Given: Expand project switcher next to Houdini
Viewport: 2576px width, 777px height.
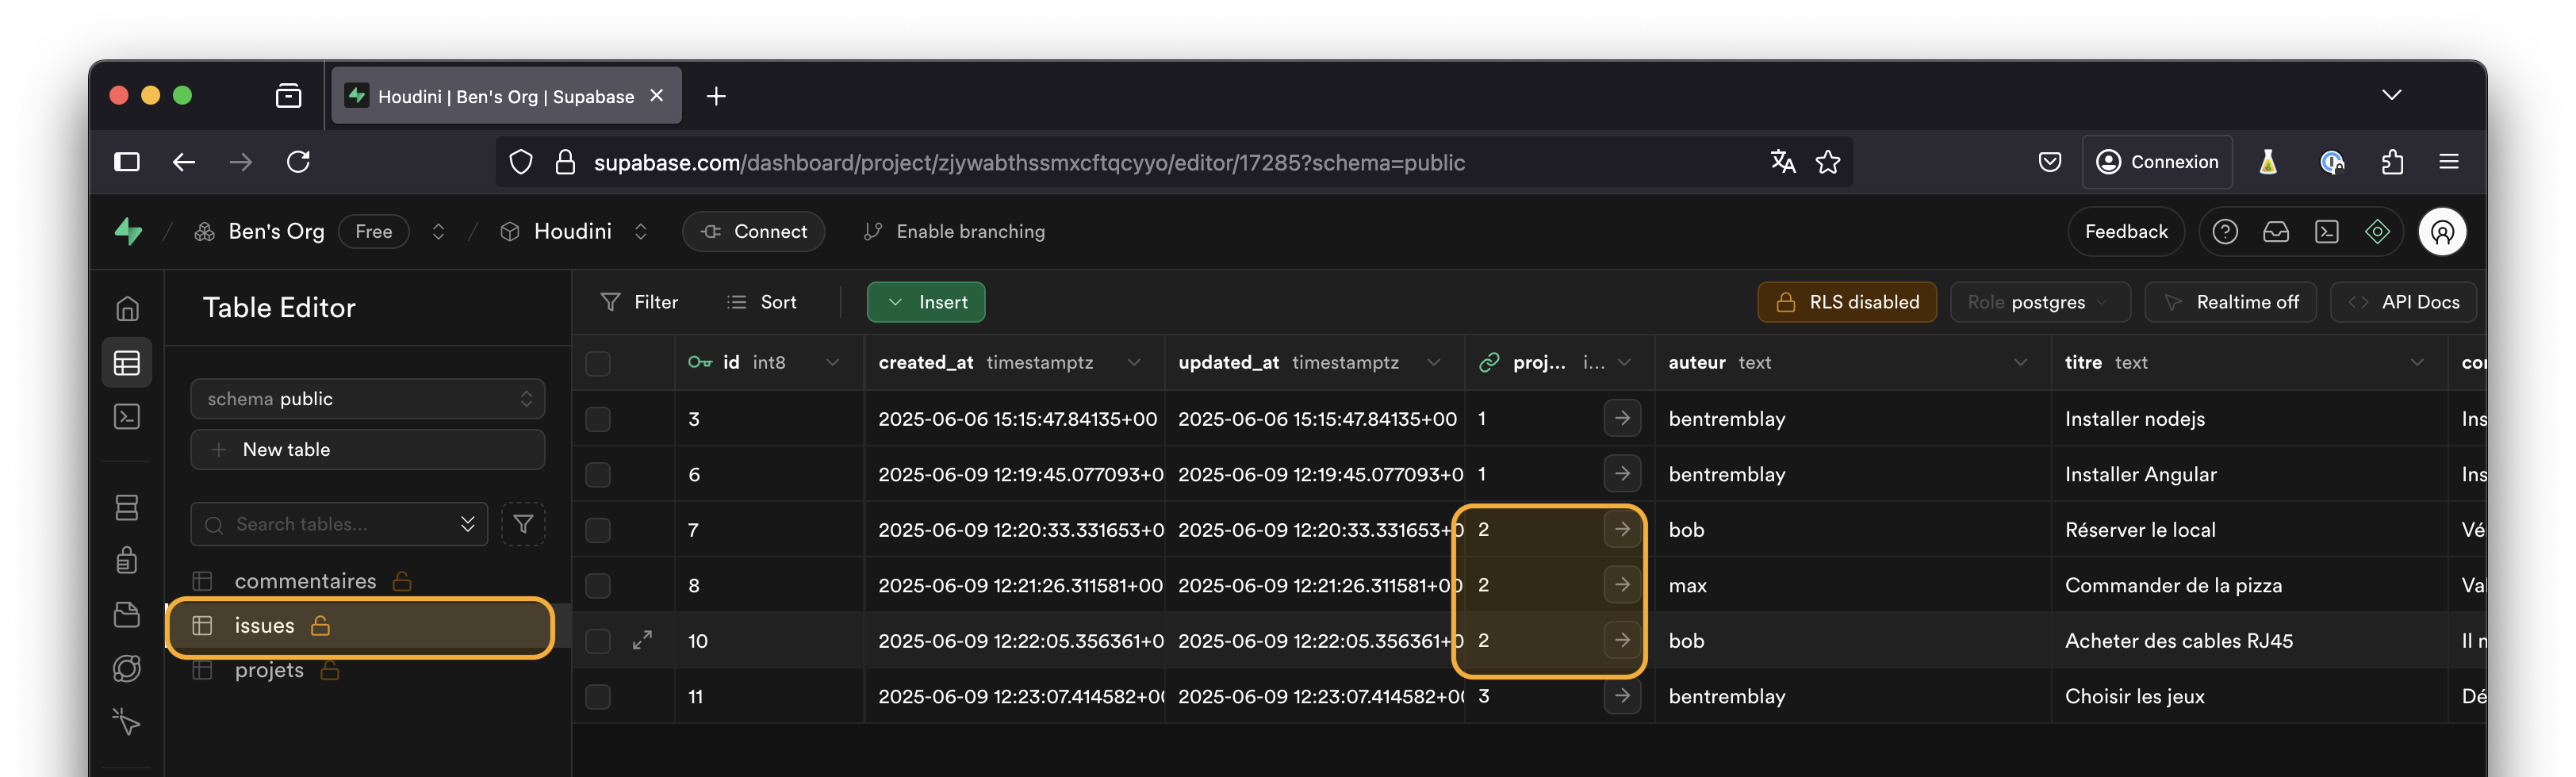Looking at the screenshot, I should [x=641, y=231].
